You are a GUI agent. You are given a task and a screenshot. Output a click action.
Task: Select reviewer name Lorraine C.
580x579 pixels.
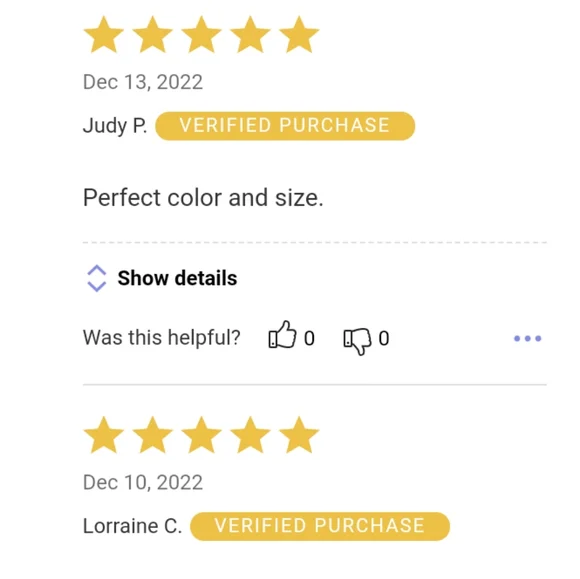tap(132, 526)
